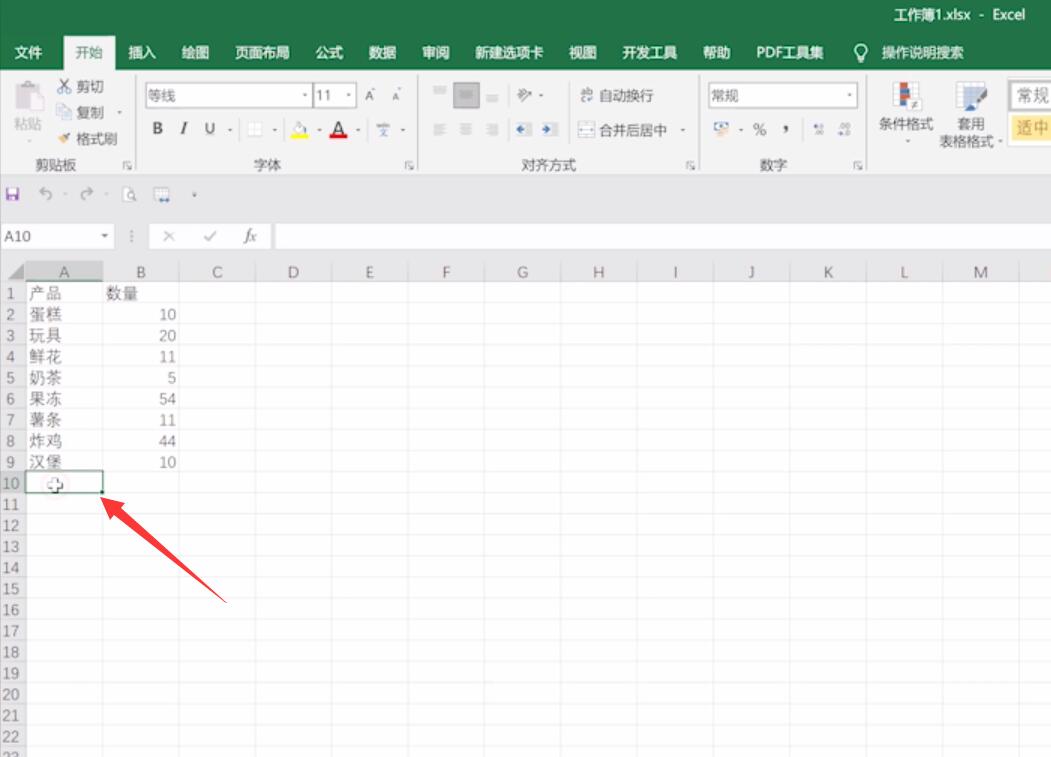This screenshot has width=1051, height=757.
Task: Open the Name Box dropdown arrow
Action: pyautogui.click(x=105, y=236)
